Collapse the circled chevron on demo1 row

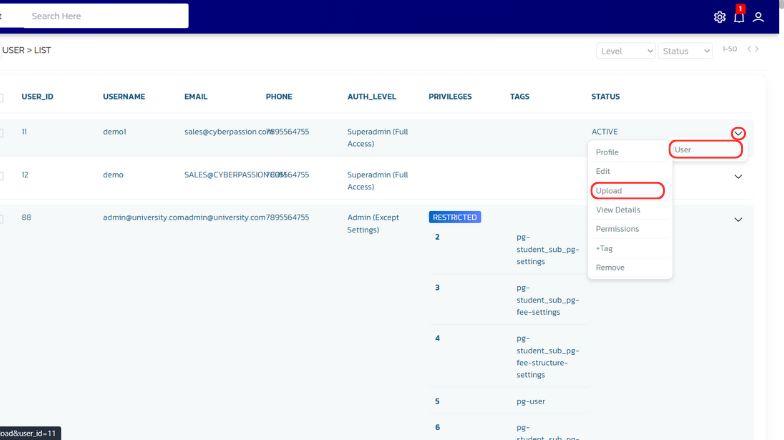[x=738, y=133]
